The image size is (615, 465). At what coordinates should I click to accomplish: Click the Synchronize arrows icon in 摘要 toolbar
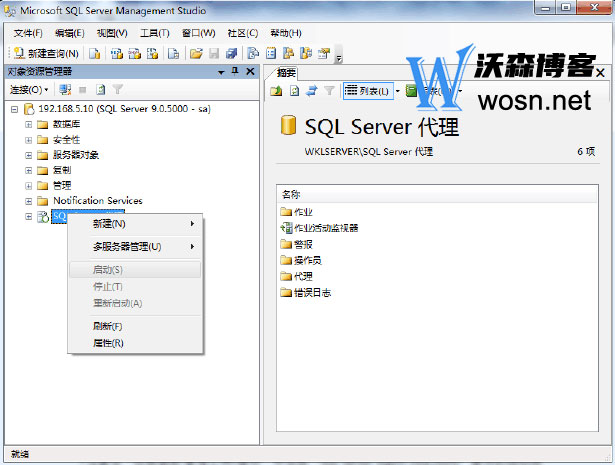(311, 91)
